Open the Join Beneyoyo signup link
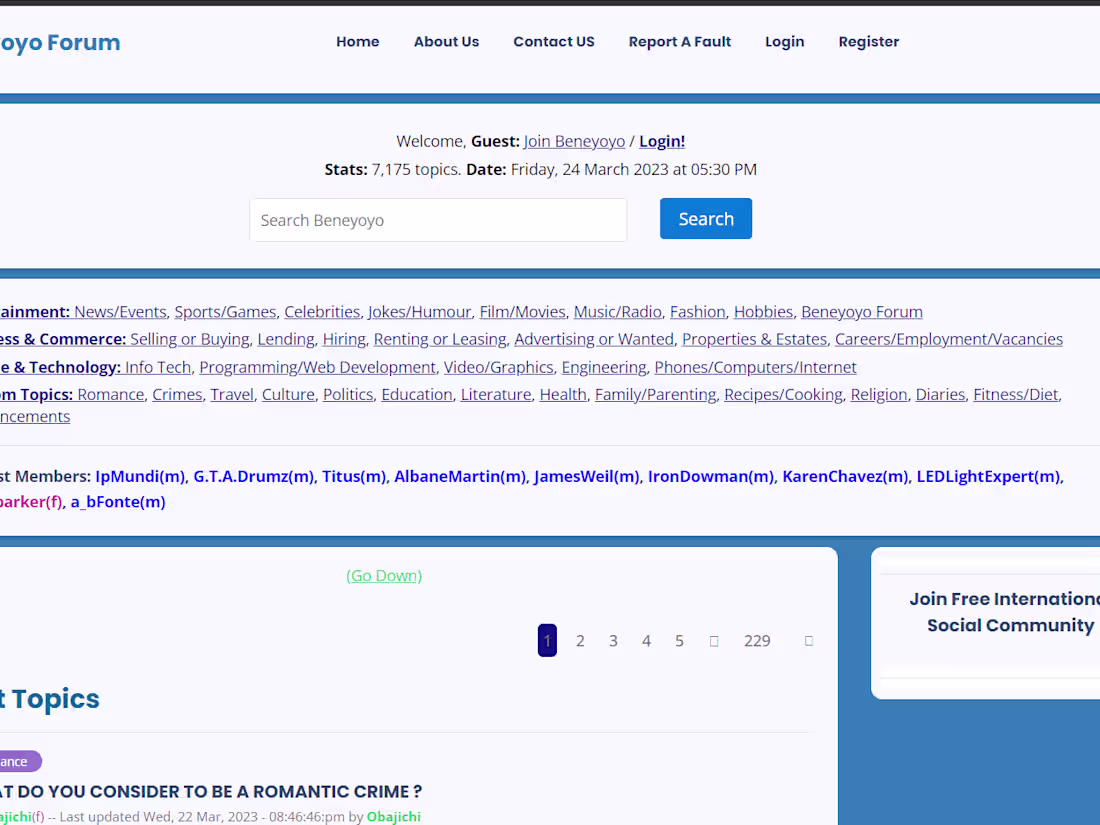Viewport: 1100px width, 825px height. pos(574,141)
